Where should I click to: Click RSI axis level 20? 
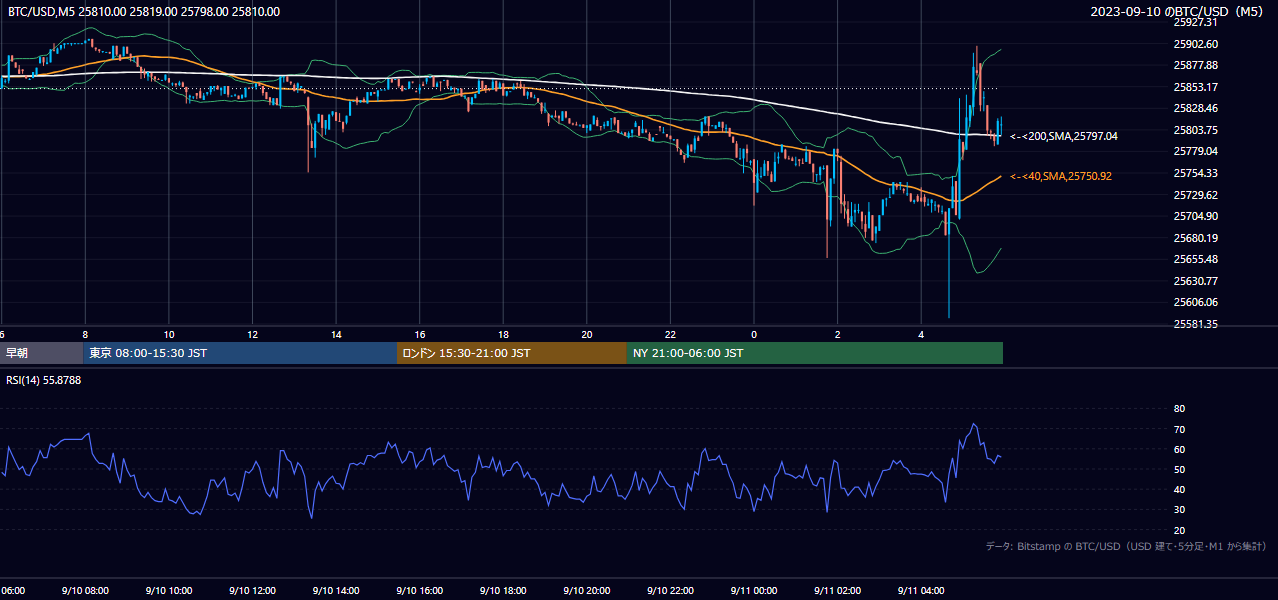pyautogui.click(x=1180, y=530)
